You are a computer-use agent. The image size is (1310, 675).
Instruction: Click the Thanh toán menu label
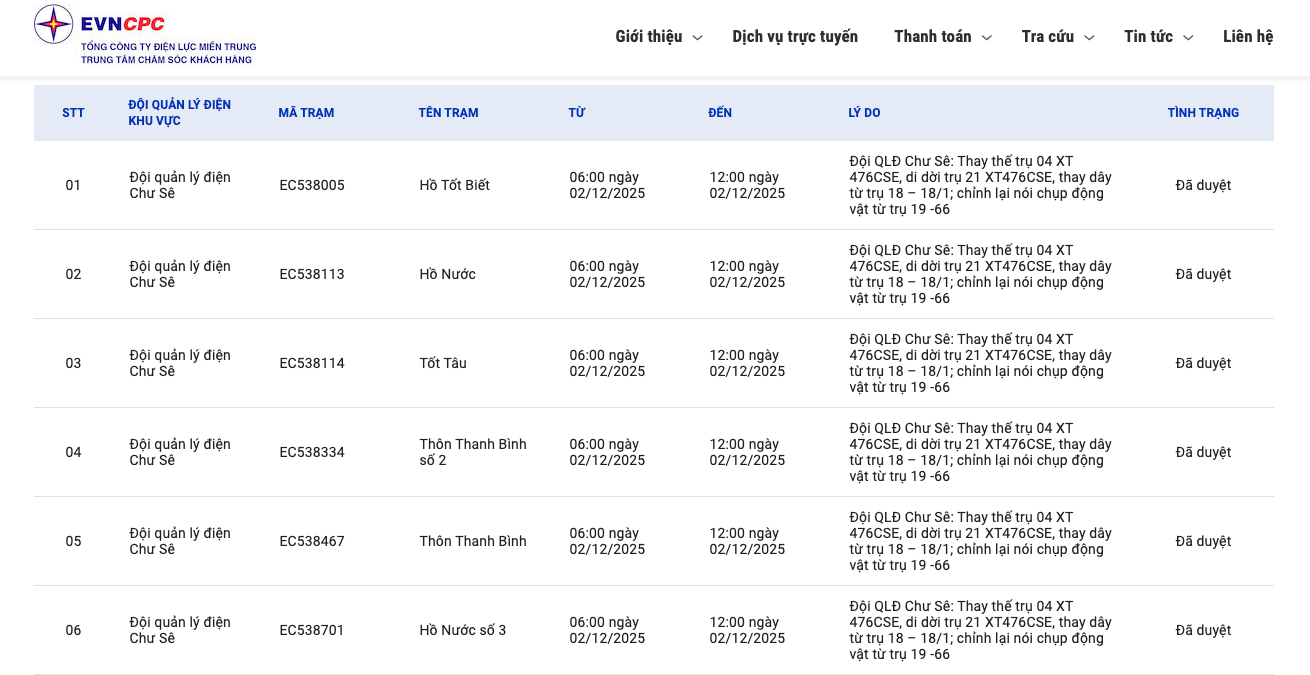(932, 37)
